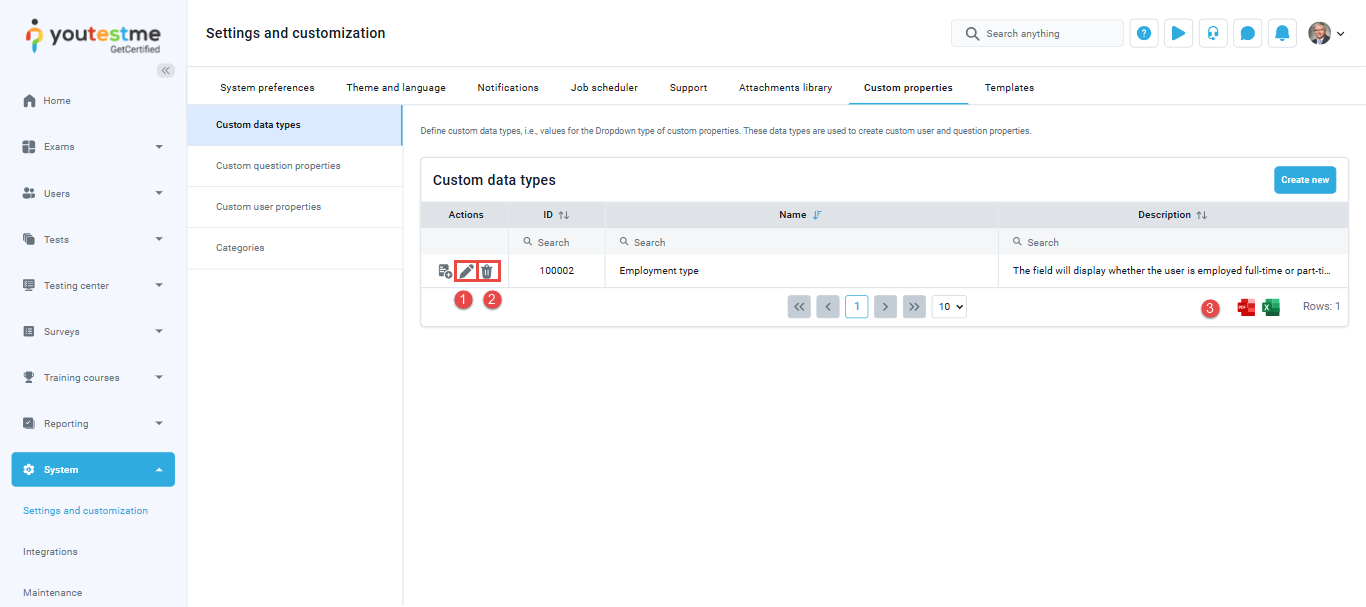The image size is (1366, 607).
Task: Click the help question mark icon
Action: pos(1144,33)
